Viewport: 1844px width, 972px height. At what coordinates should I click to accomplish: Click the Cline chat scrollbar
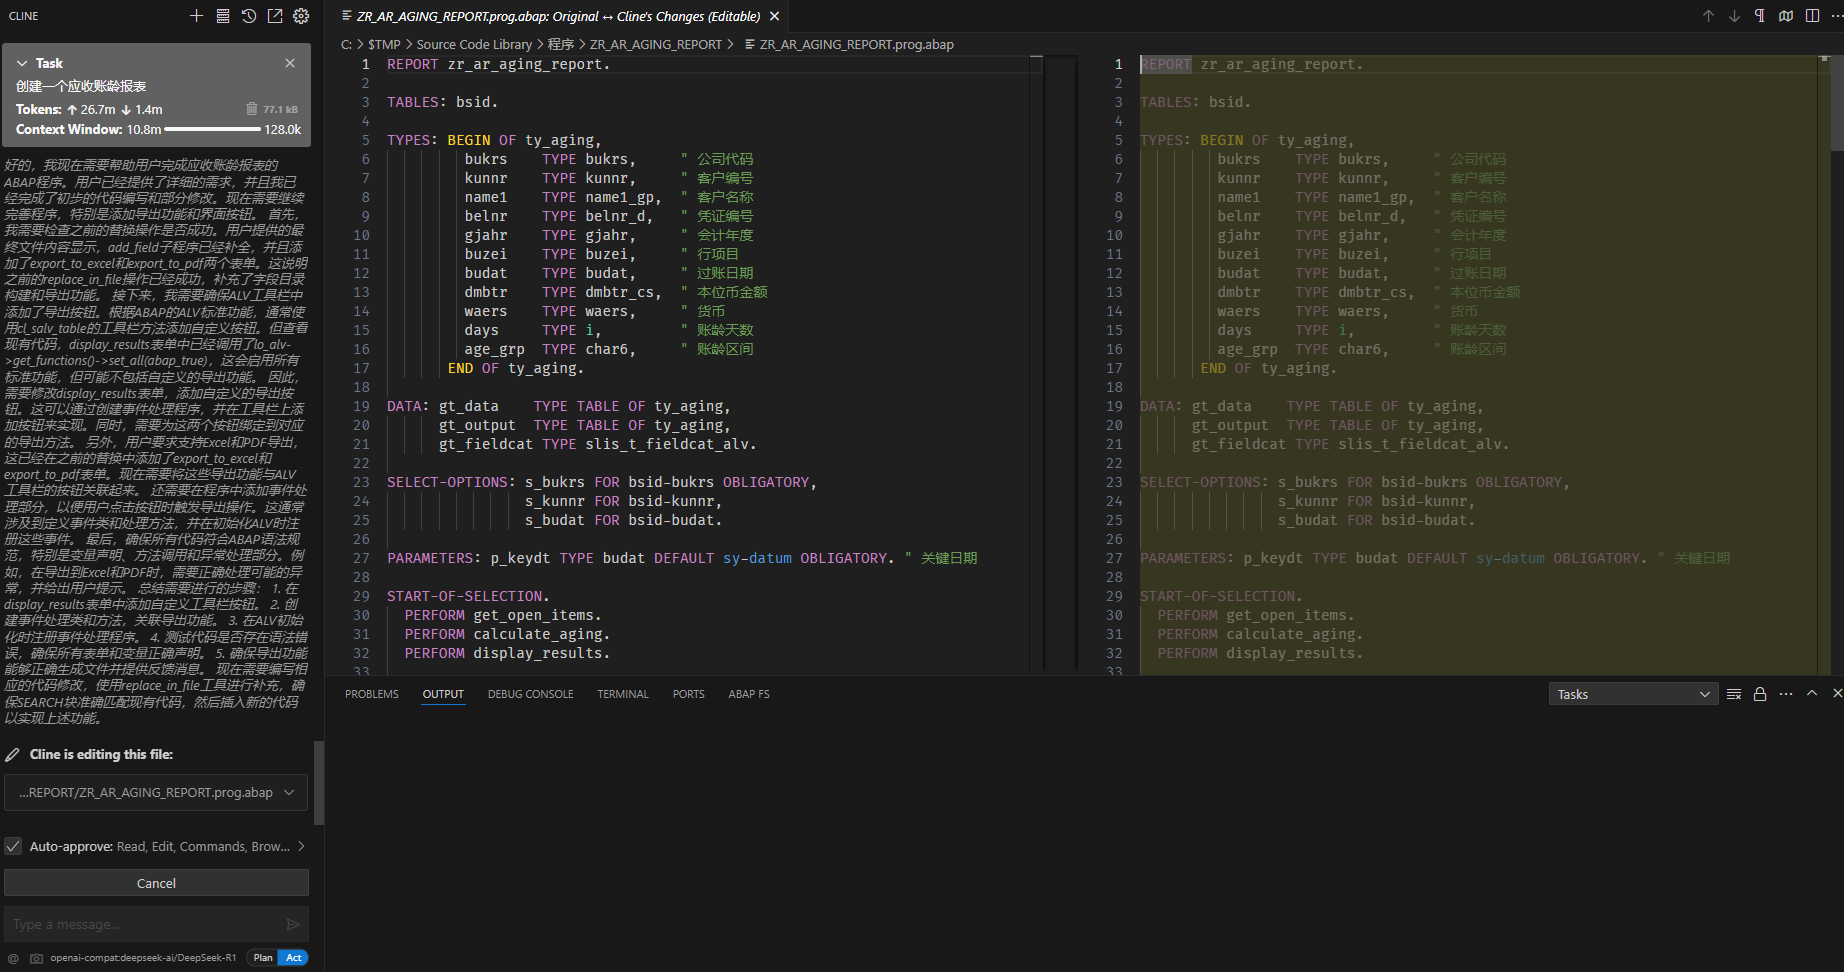(x=319, y=783)
